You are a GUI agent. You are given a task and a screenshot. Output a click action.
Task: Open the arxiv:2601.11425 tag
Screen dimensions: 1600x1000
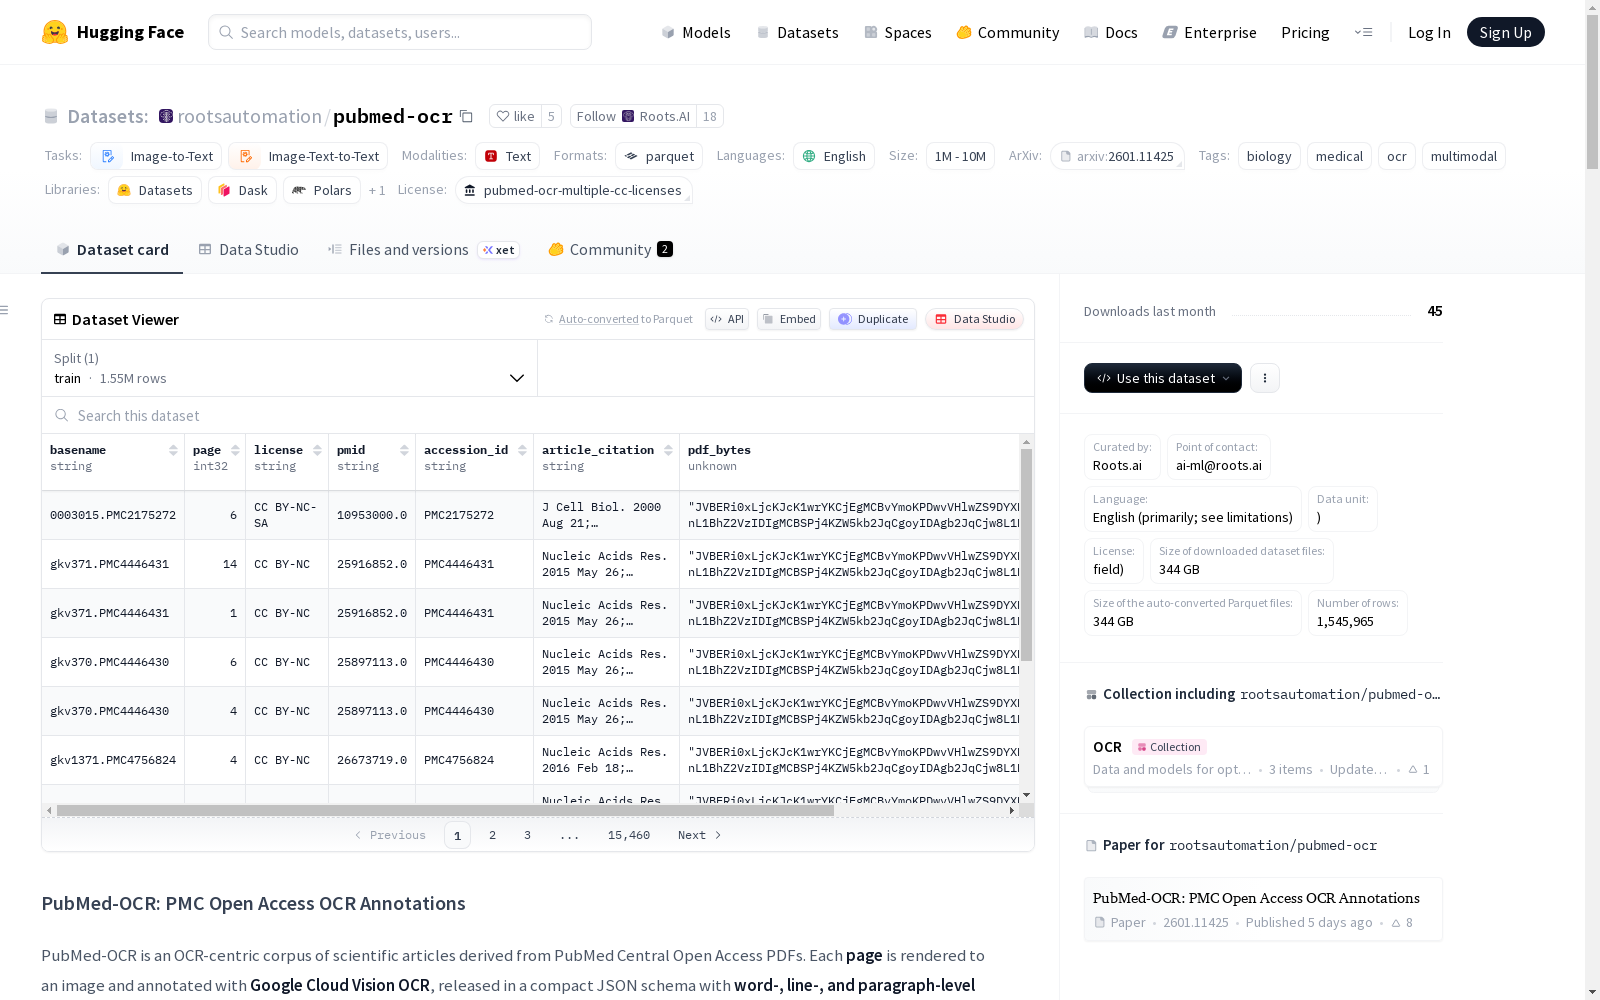pyautogui.click(x=1117, y=156)
